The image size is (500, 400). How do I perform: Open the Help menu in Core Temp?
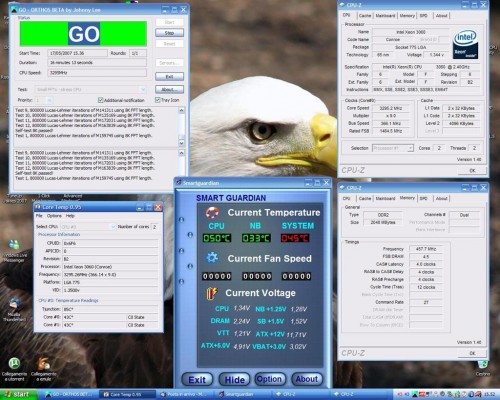(x=70, y=216)
